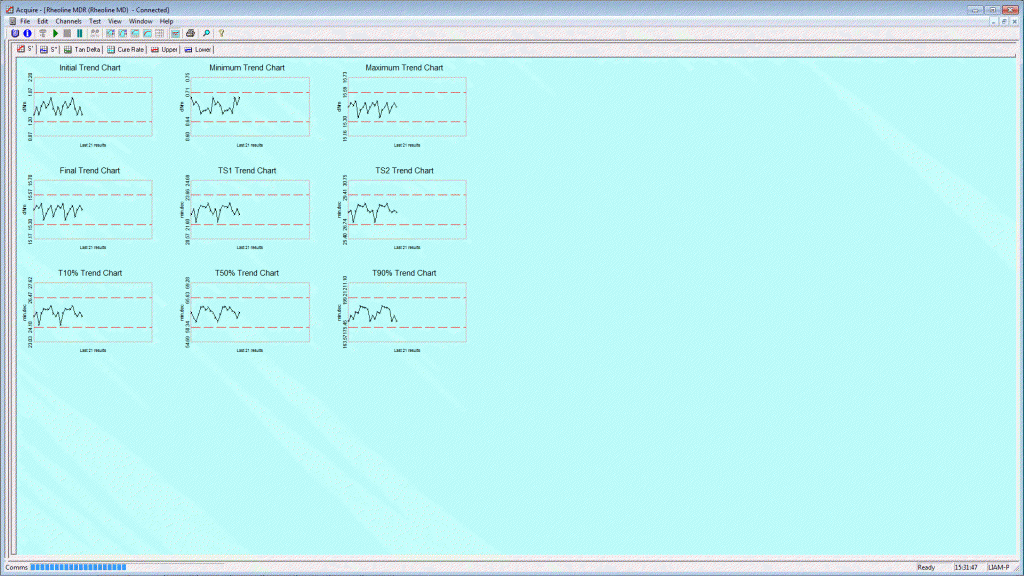Open the Print tool icon

point(189,33)
